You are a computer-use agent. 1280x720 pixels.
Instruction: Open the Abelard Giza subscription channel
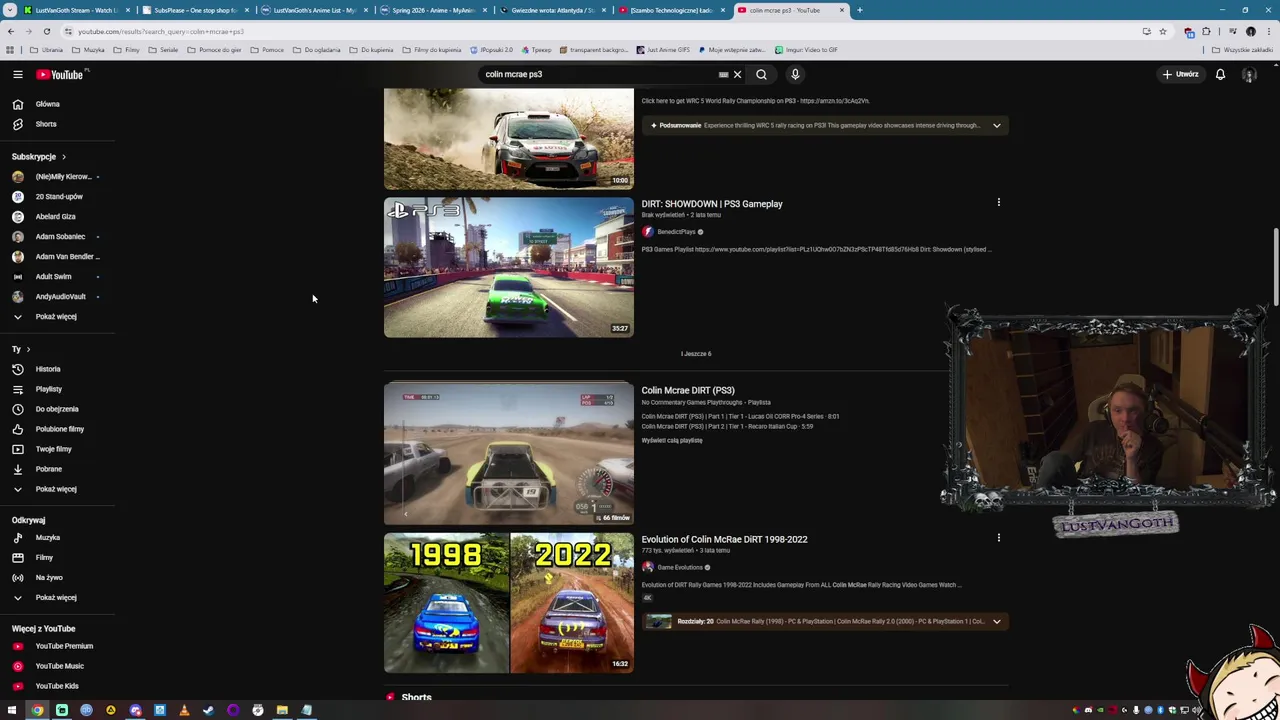(55, 217)
